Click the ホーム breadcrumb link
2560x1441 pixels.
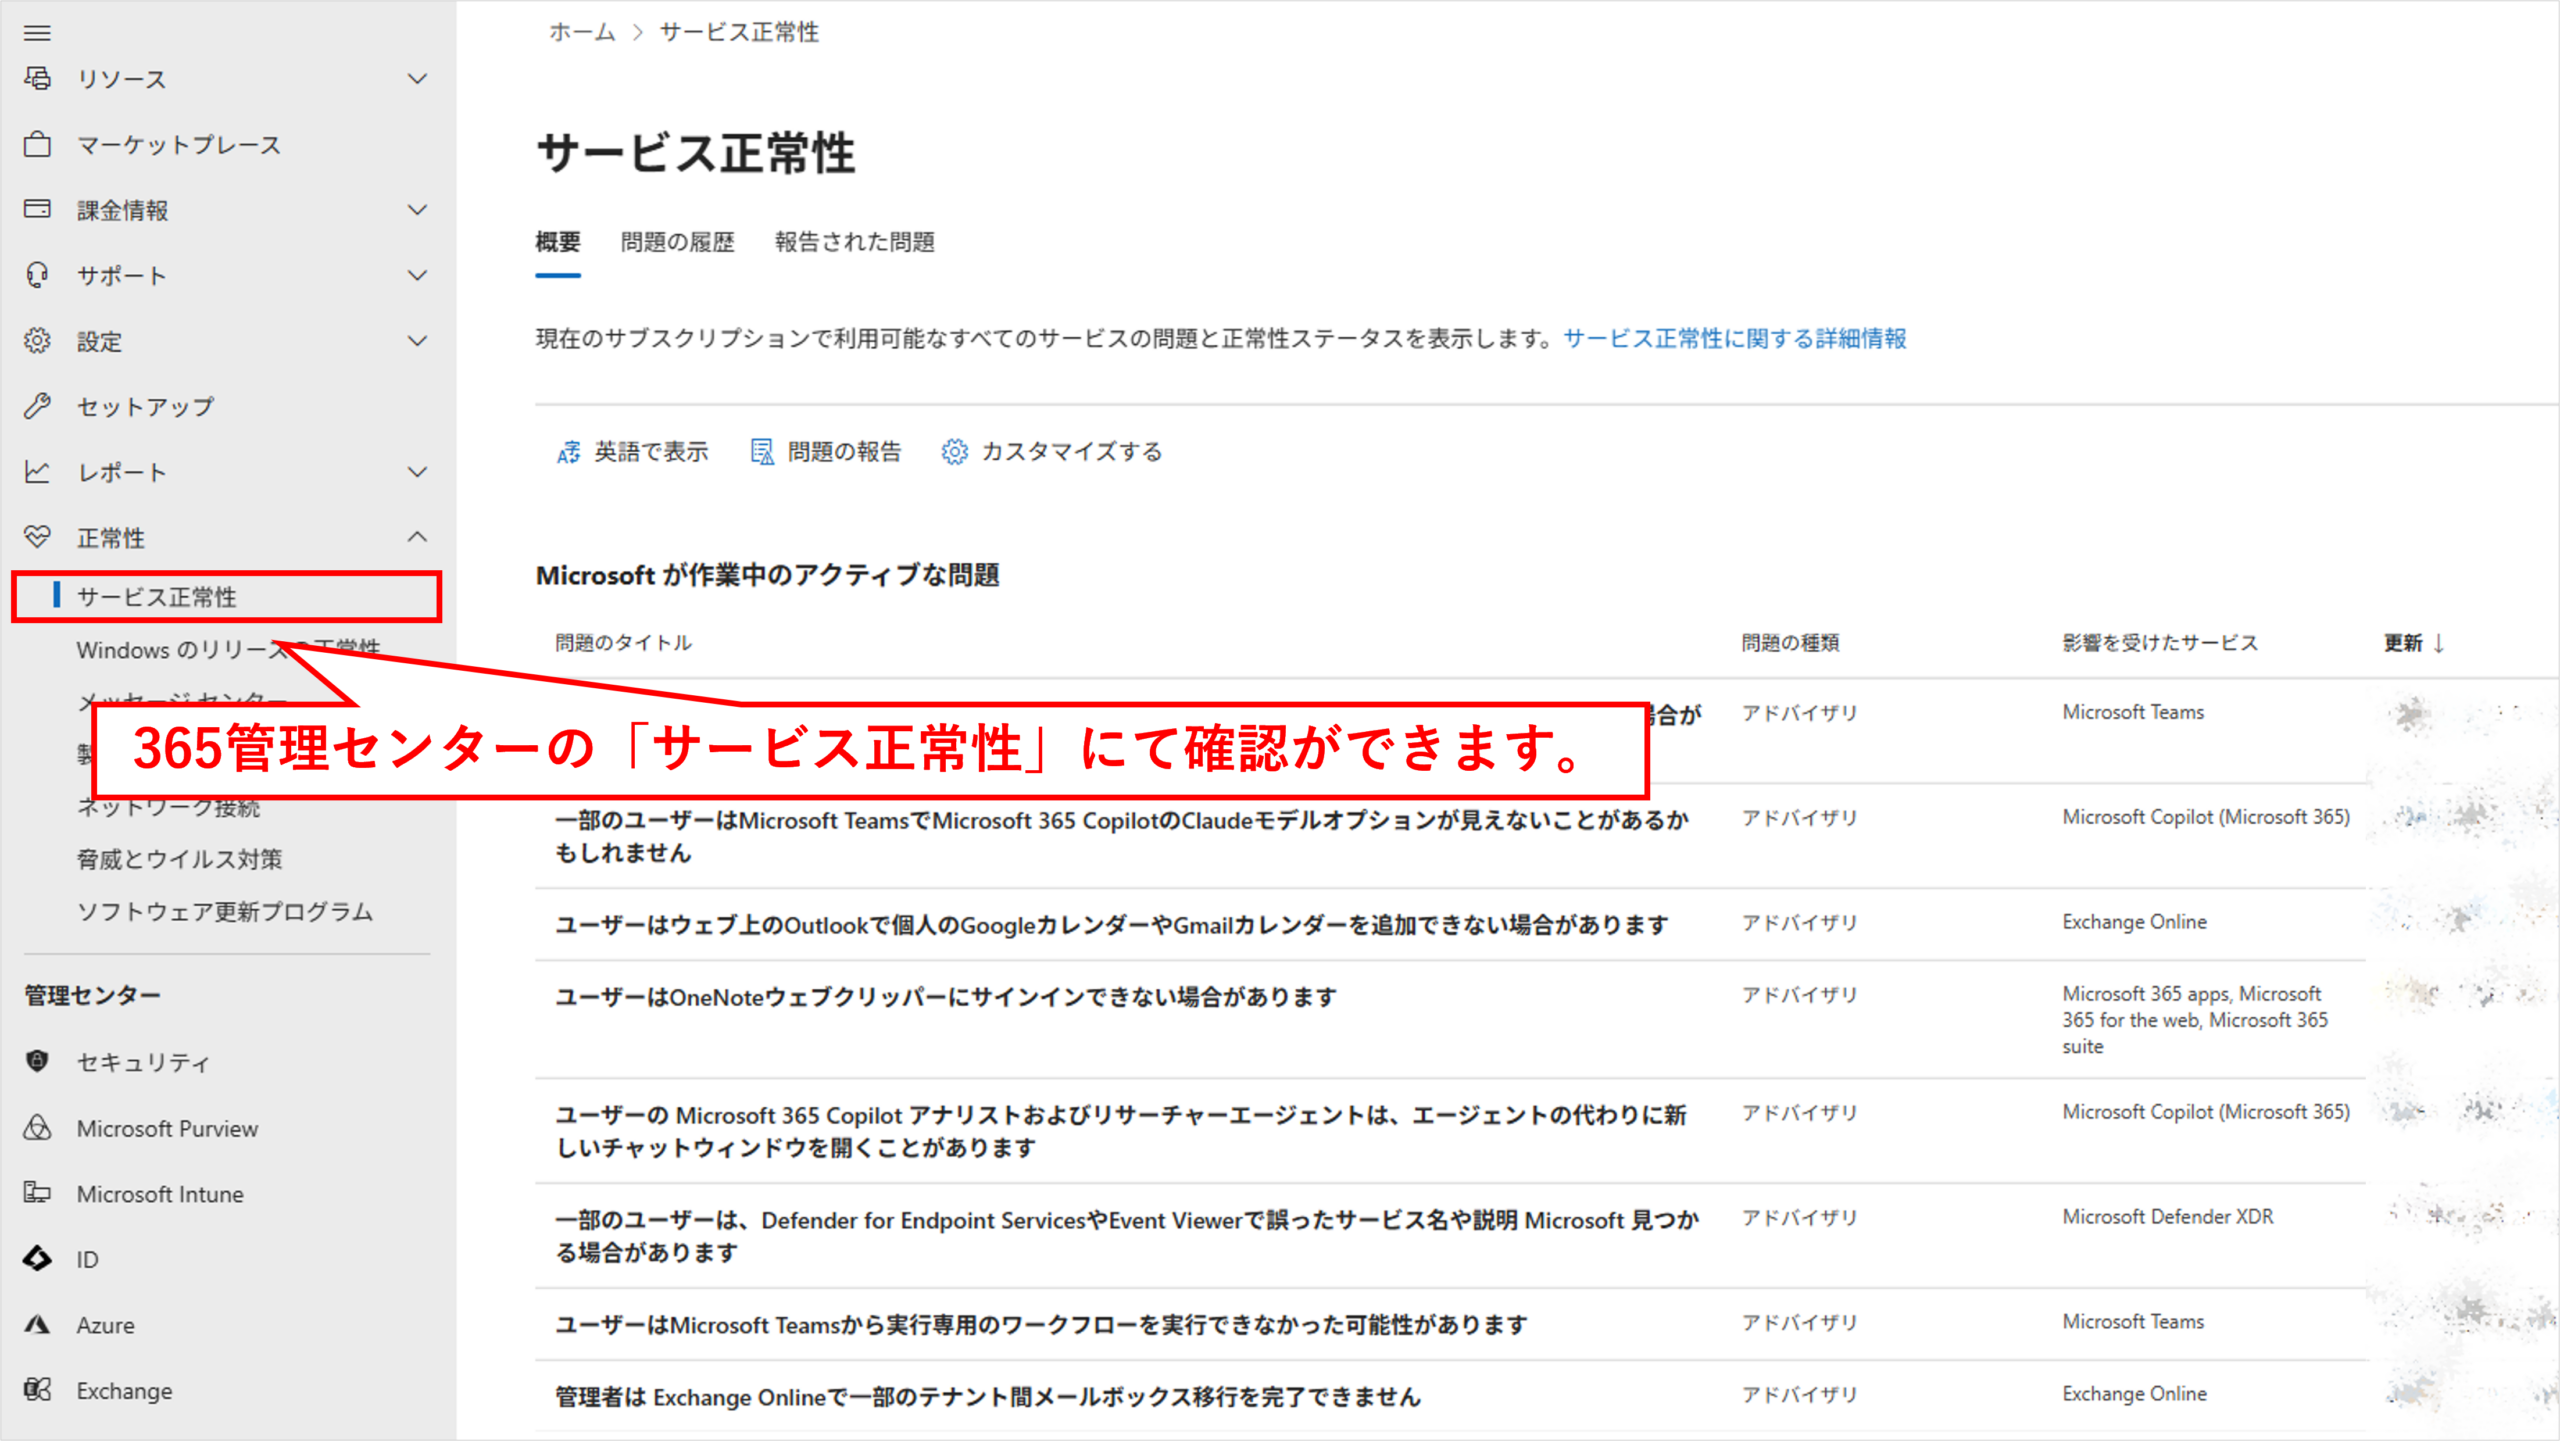point(582,32)
